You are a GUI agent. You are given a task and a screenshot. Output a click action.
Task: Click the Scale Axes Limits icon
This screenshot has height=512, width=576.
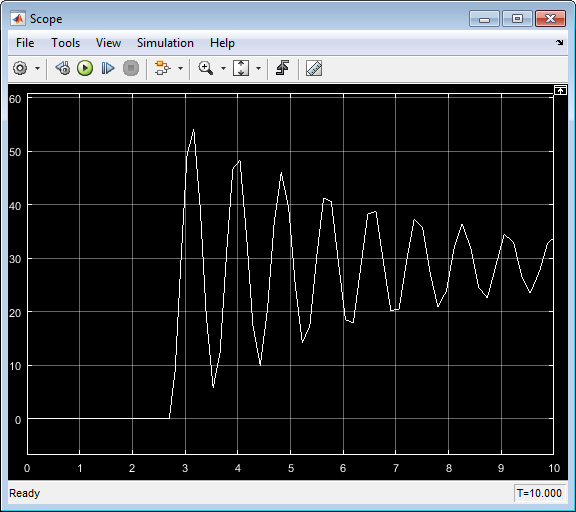point(241,68)
